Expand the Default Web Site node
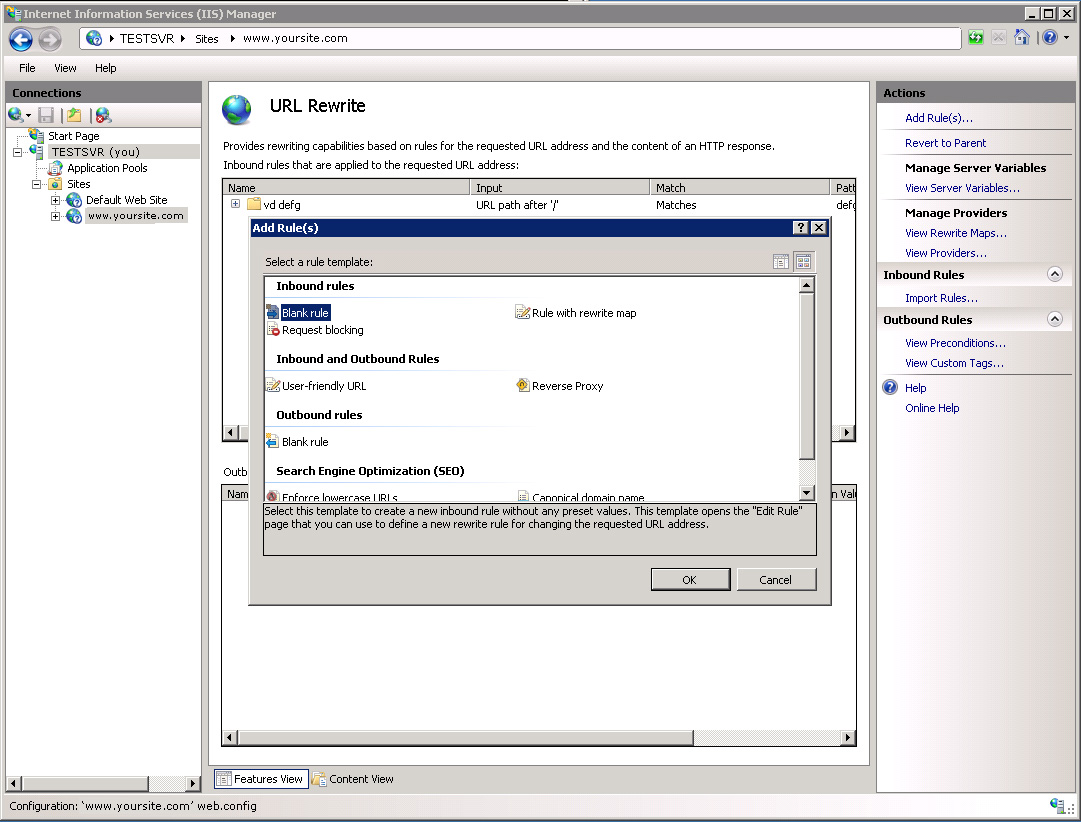1081x822 pixels. pyautogui.click(x=55, y=200)
